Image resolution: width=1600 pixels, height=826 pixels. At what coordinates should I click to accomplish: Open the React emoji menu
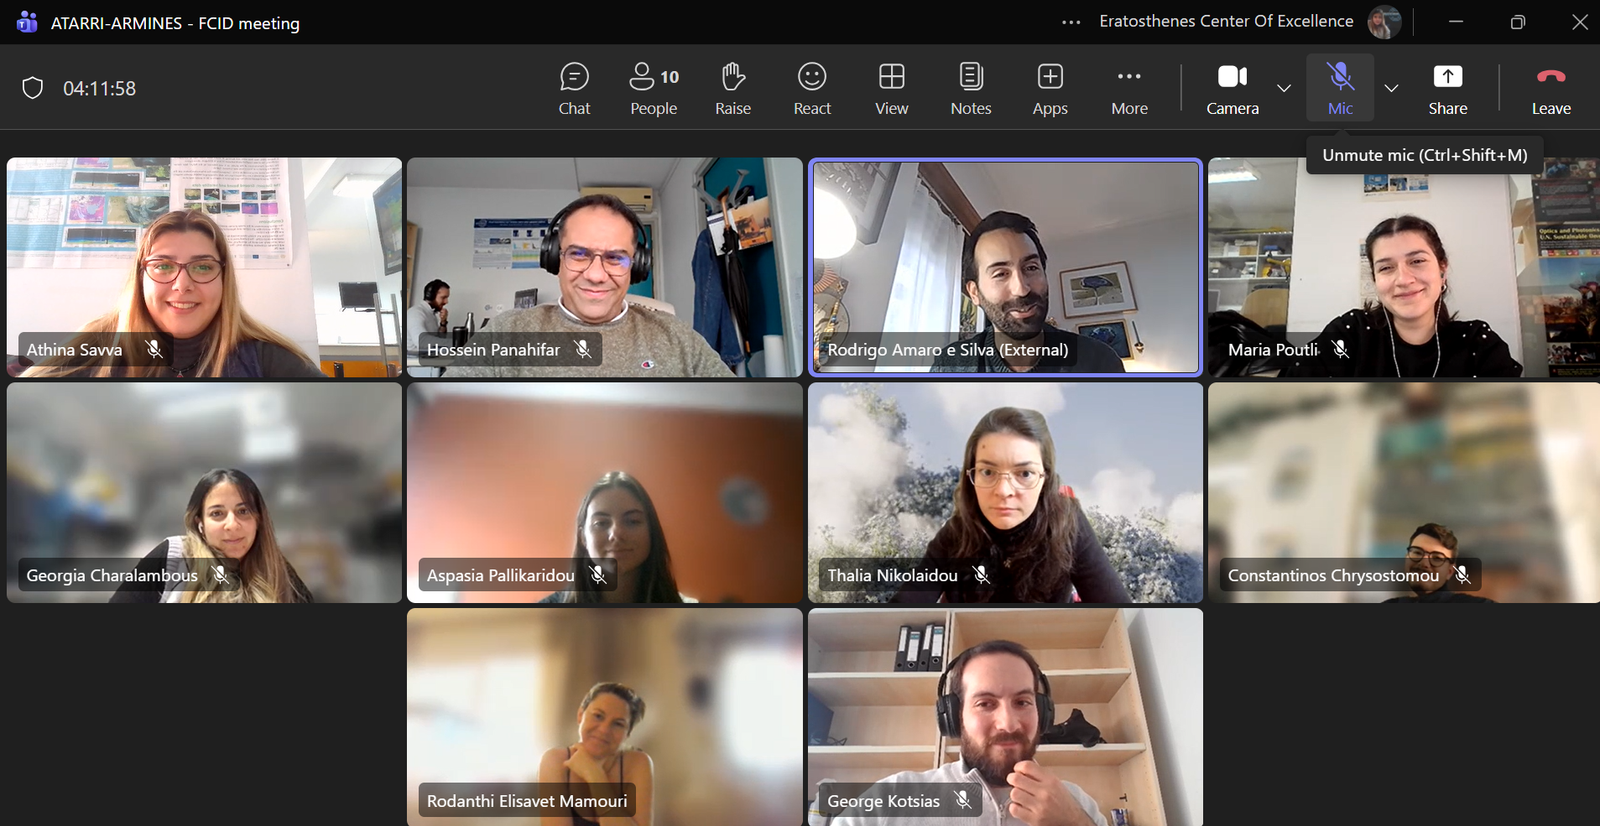(812, 88)
